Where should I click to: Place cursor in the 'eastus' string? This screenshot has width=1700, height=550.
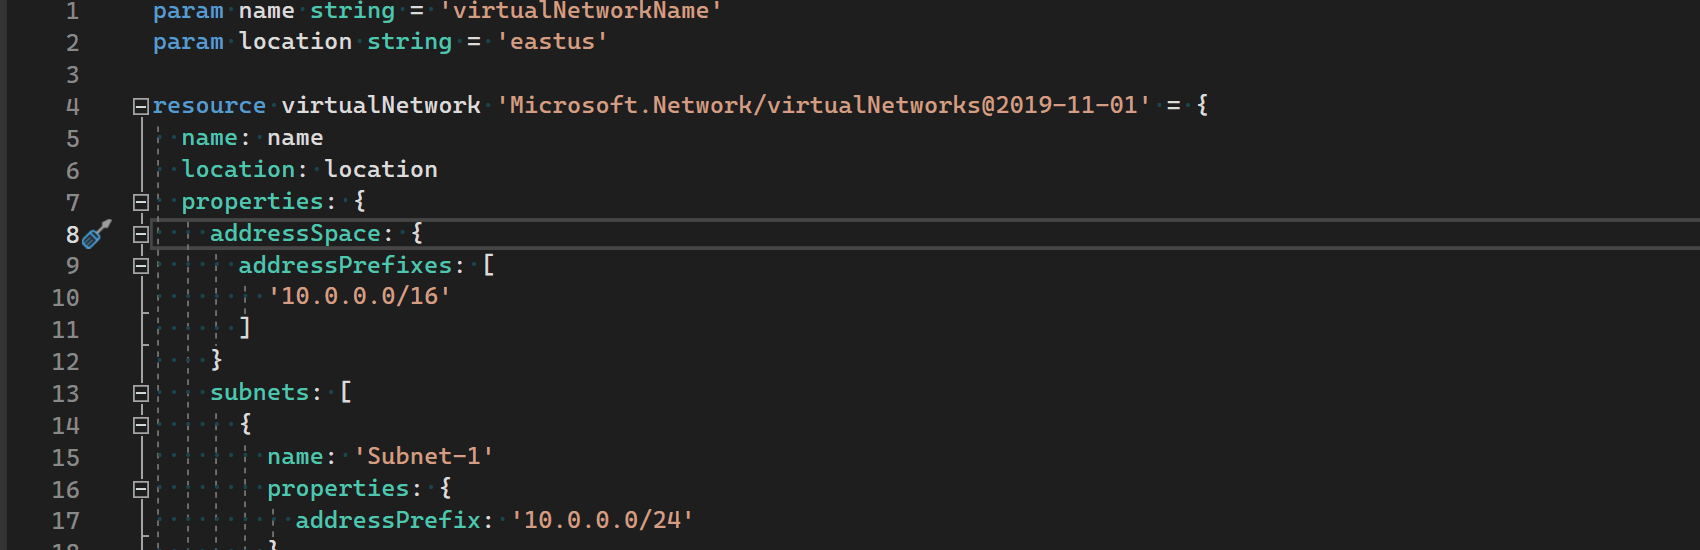552,42
